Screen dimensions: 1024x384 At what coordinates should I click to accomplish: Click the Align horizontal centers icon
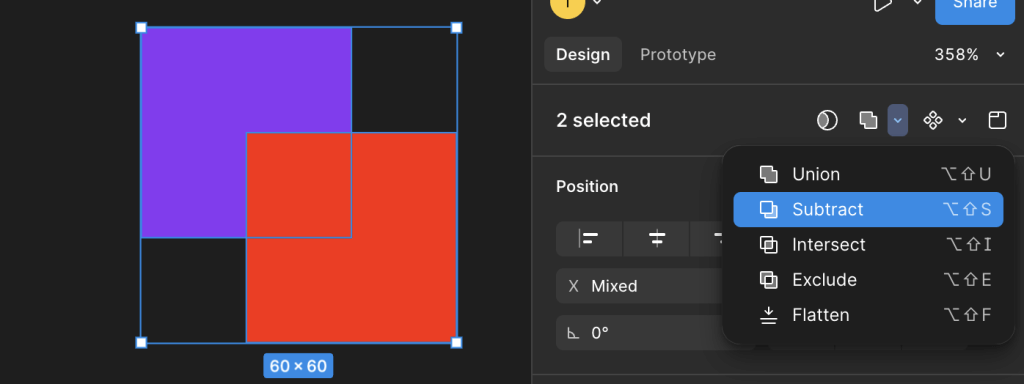[657, 239]
